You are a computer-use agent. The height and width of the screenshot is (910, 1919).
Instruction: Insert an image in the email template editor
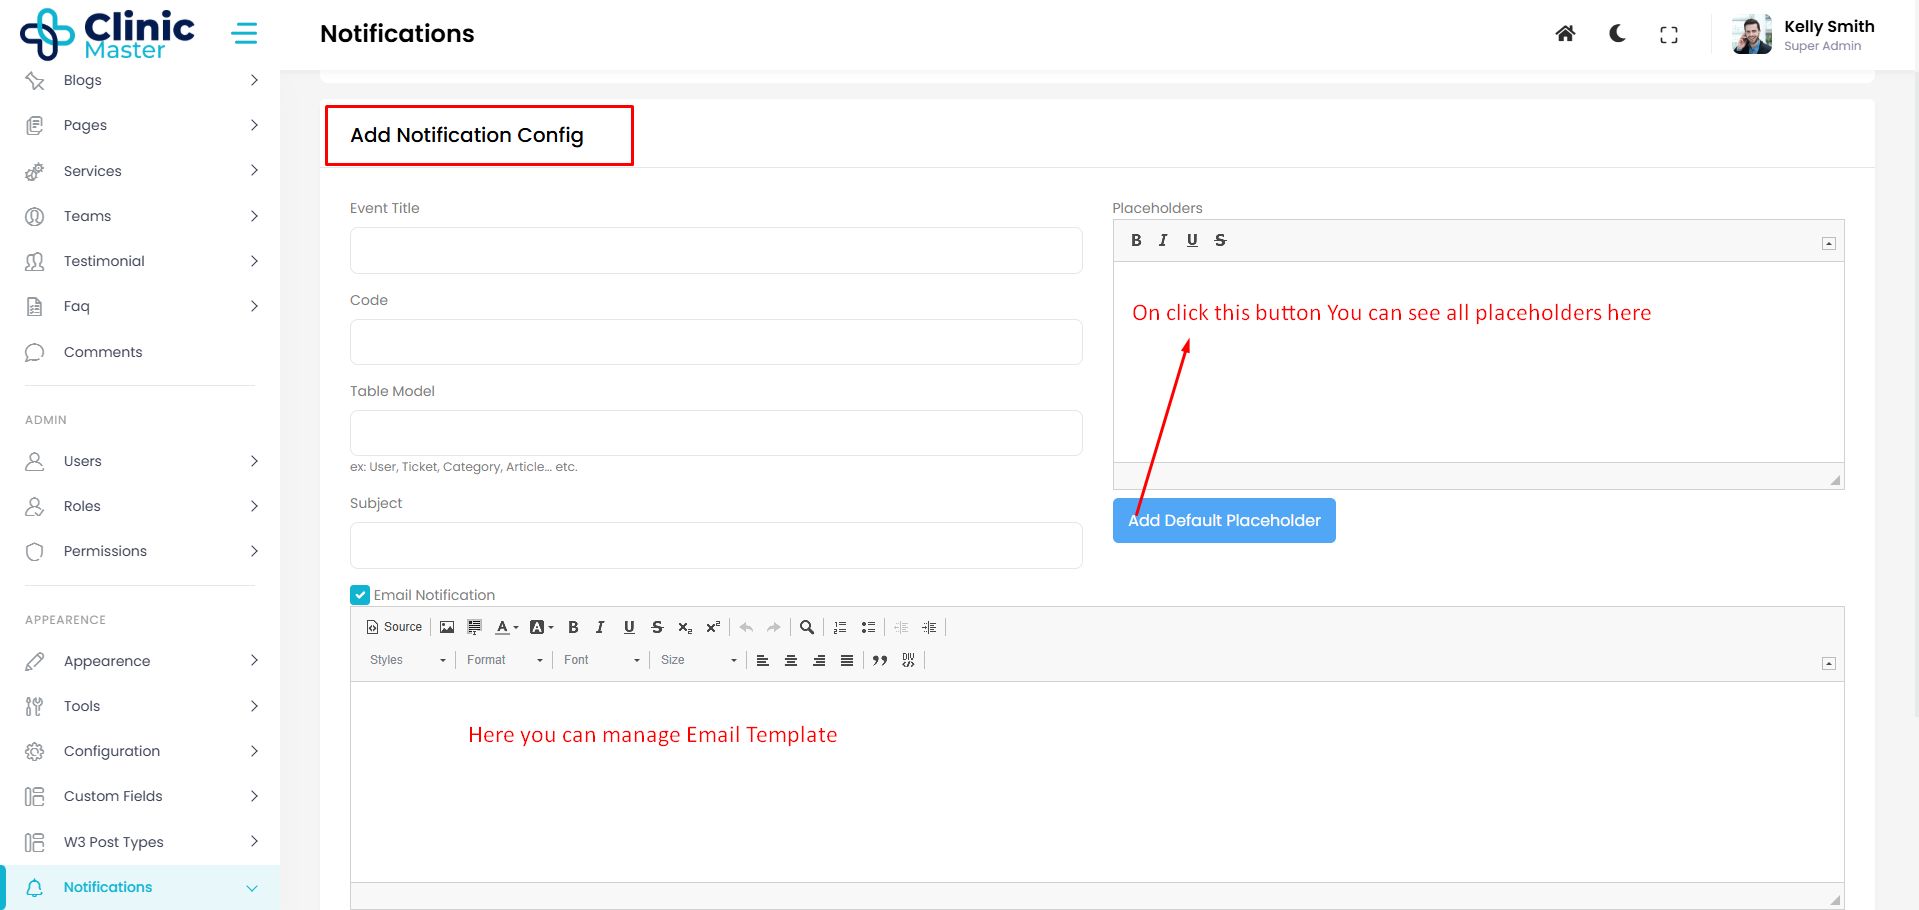point(447,627)
